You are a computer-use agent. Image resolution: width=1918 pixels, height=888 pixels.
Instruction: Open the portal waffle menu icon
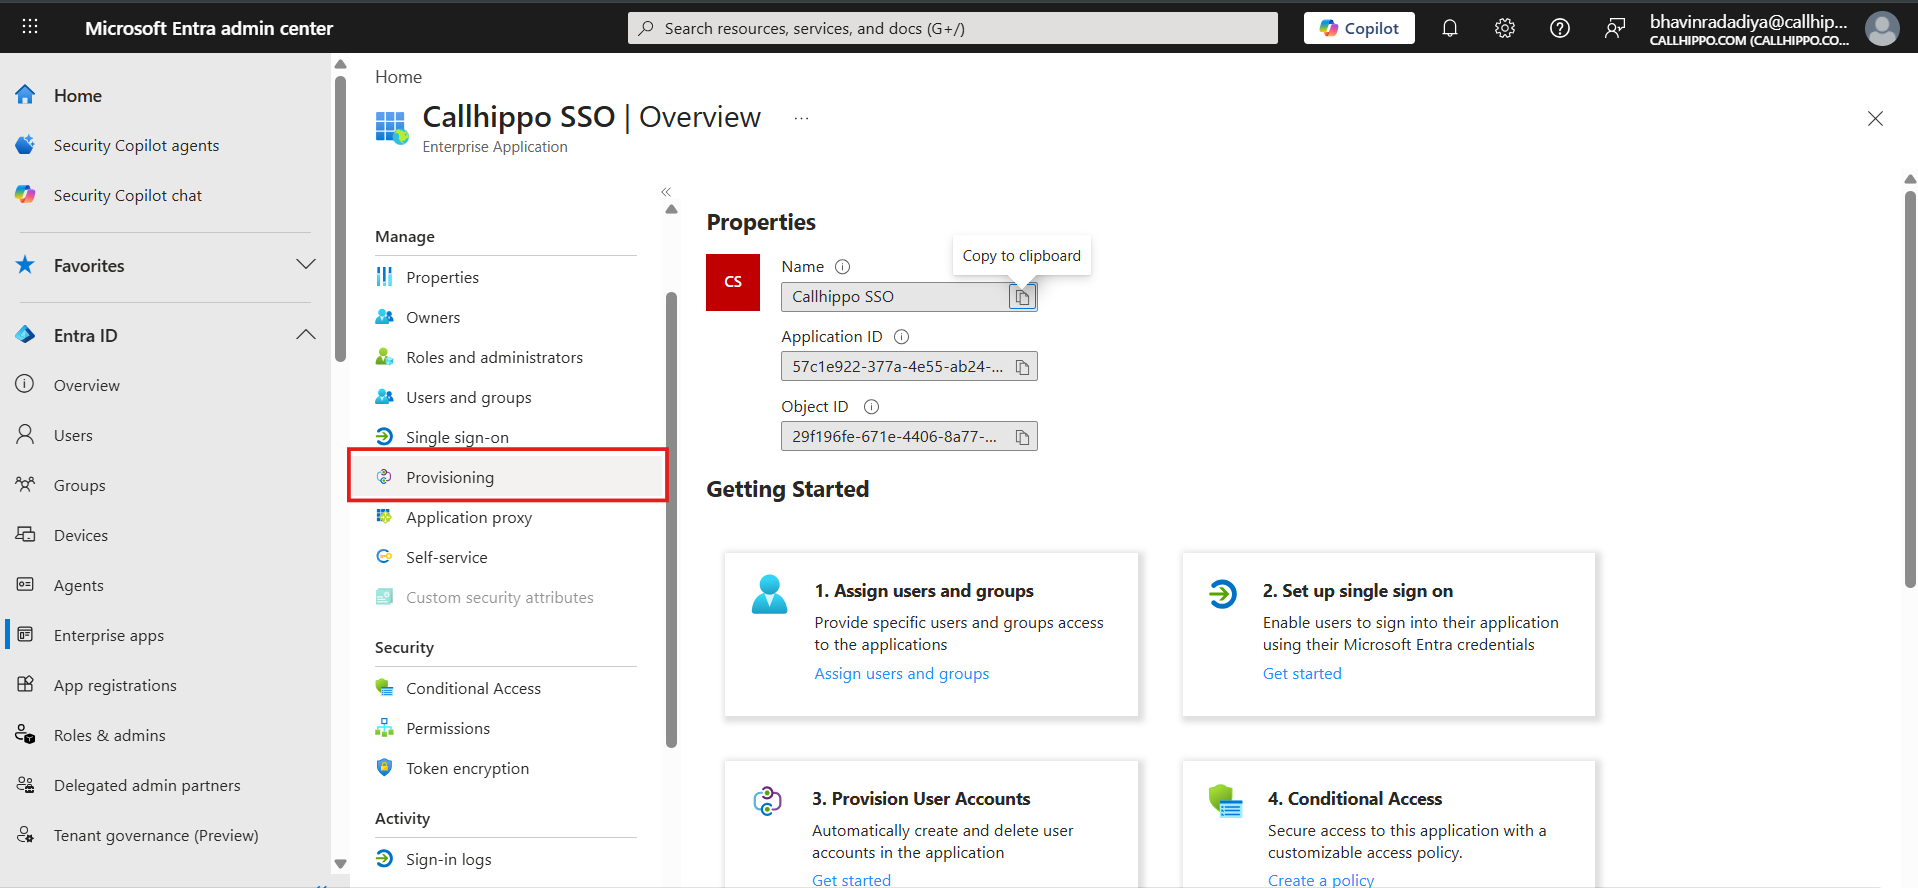[x=30, y=27]
